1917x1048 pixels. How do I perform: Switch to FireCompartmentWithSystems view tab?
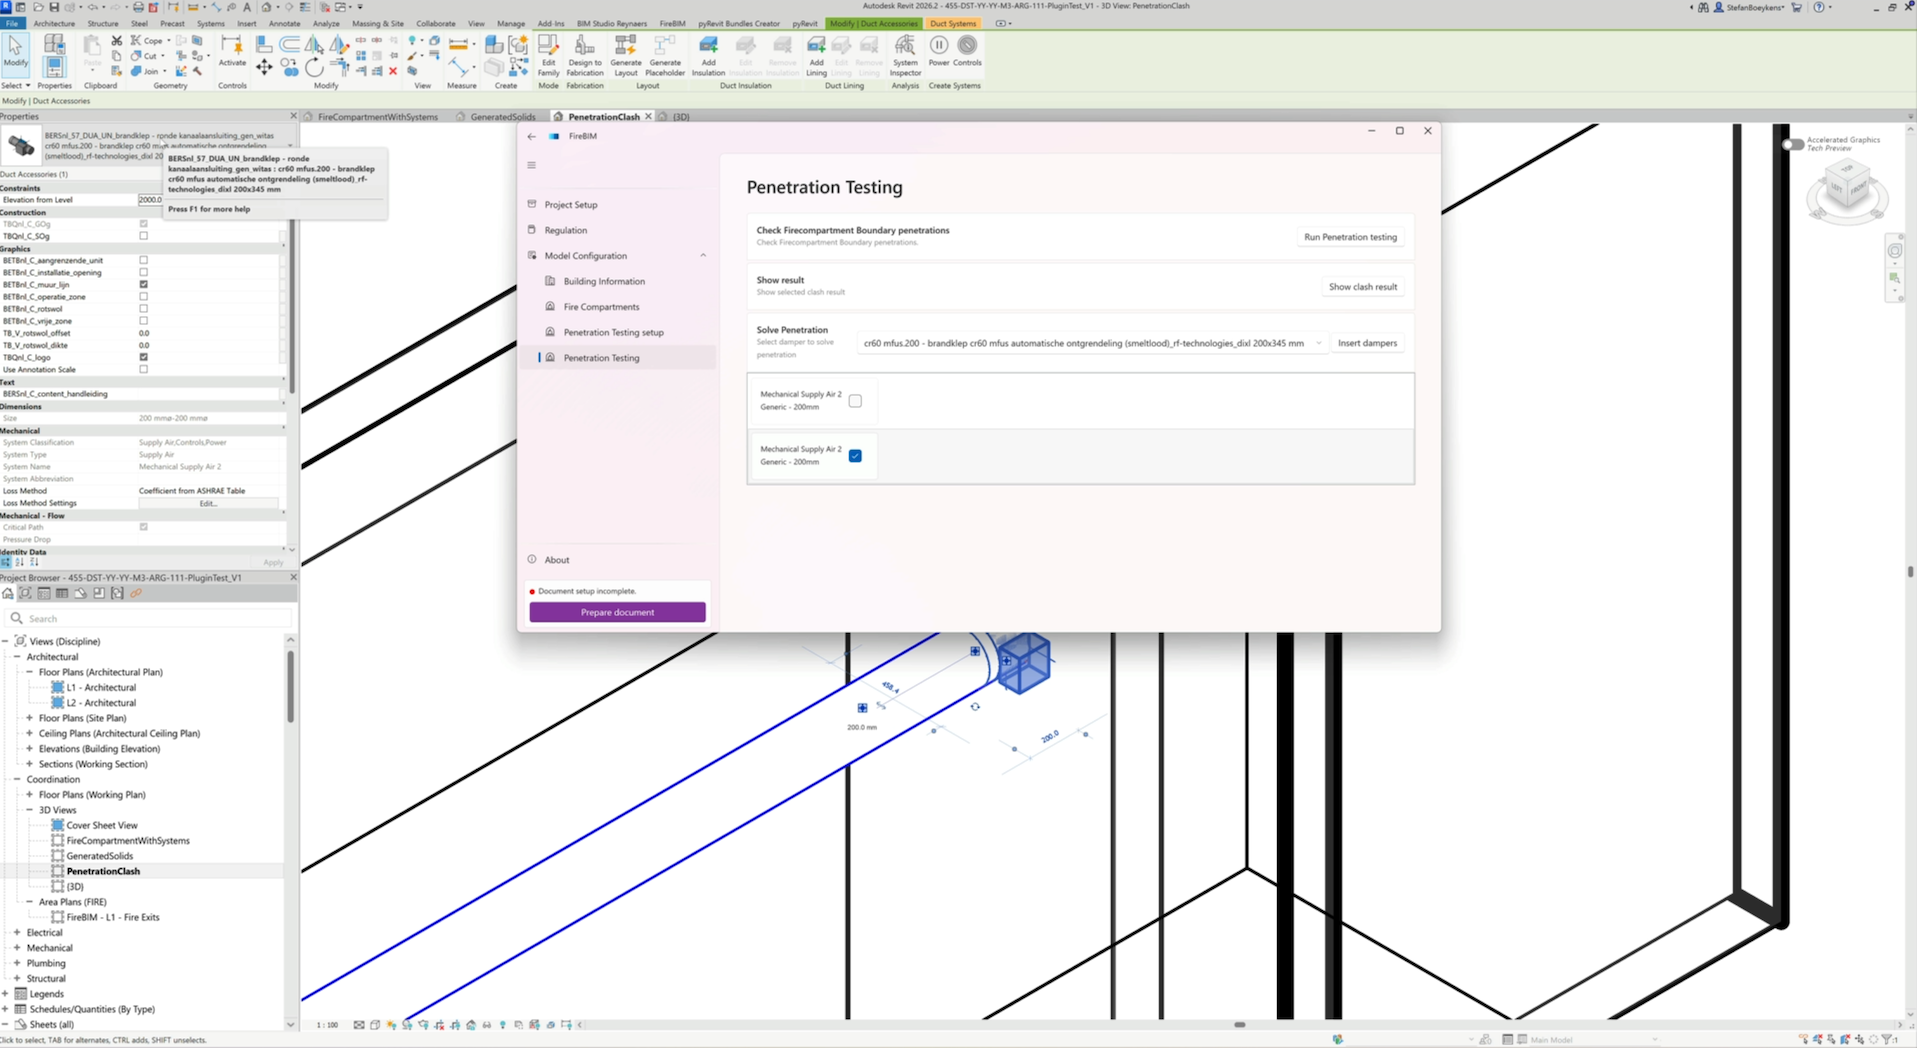(x=377, y=117)
